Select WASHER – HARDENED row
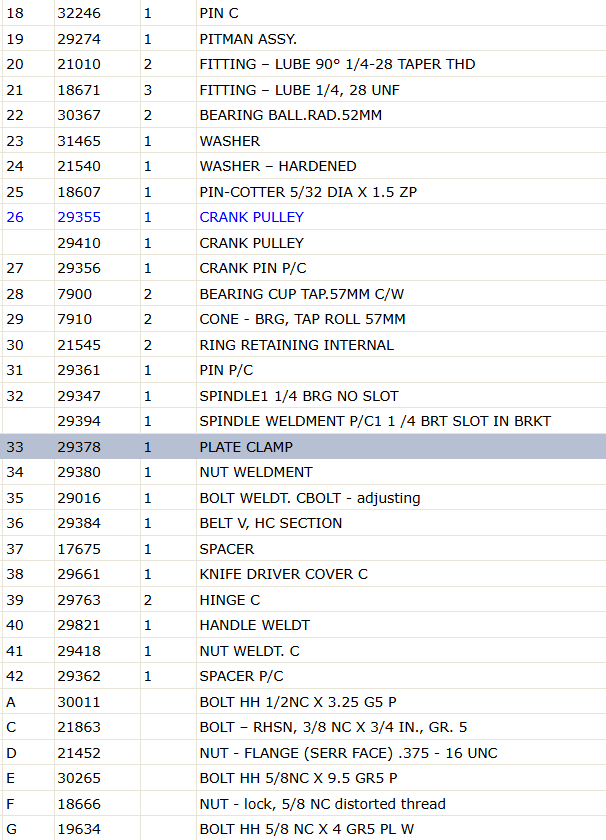606x840 pixels. point(303,166)
